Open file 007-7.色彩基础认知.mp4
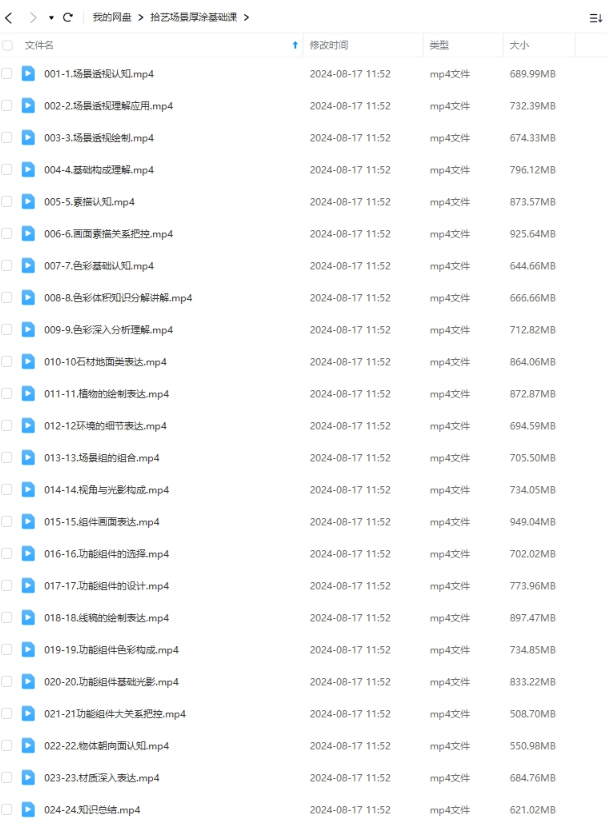 99,266
